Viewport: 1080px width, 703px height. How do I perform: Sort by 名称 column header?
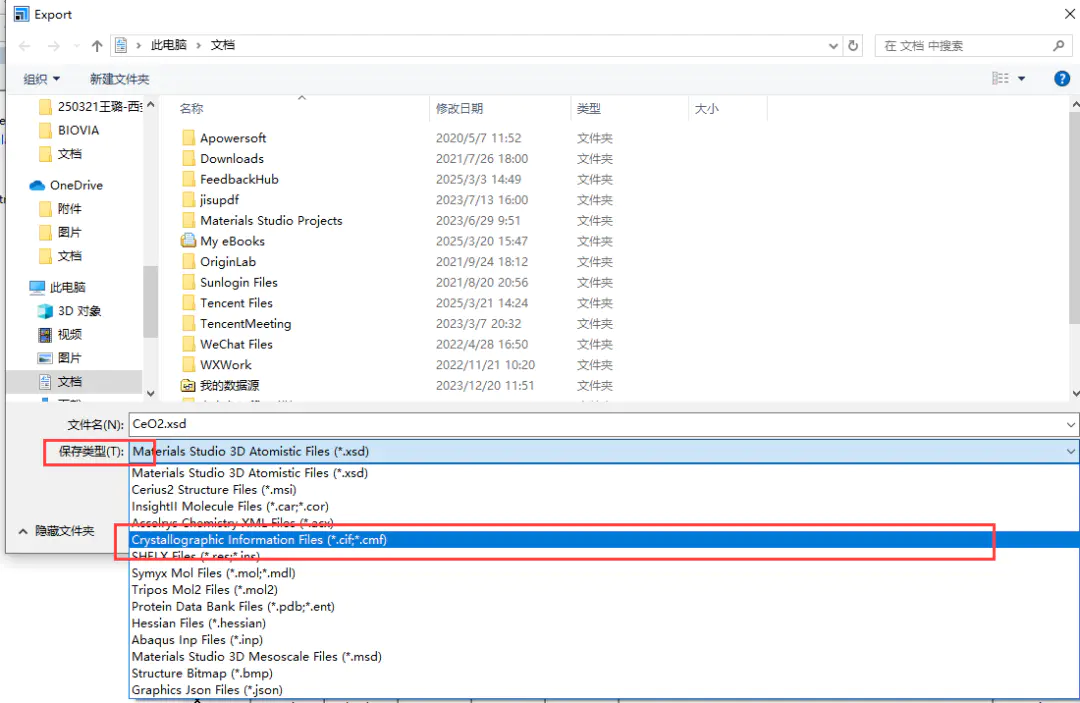tap(191, 108)
